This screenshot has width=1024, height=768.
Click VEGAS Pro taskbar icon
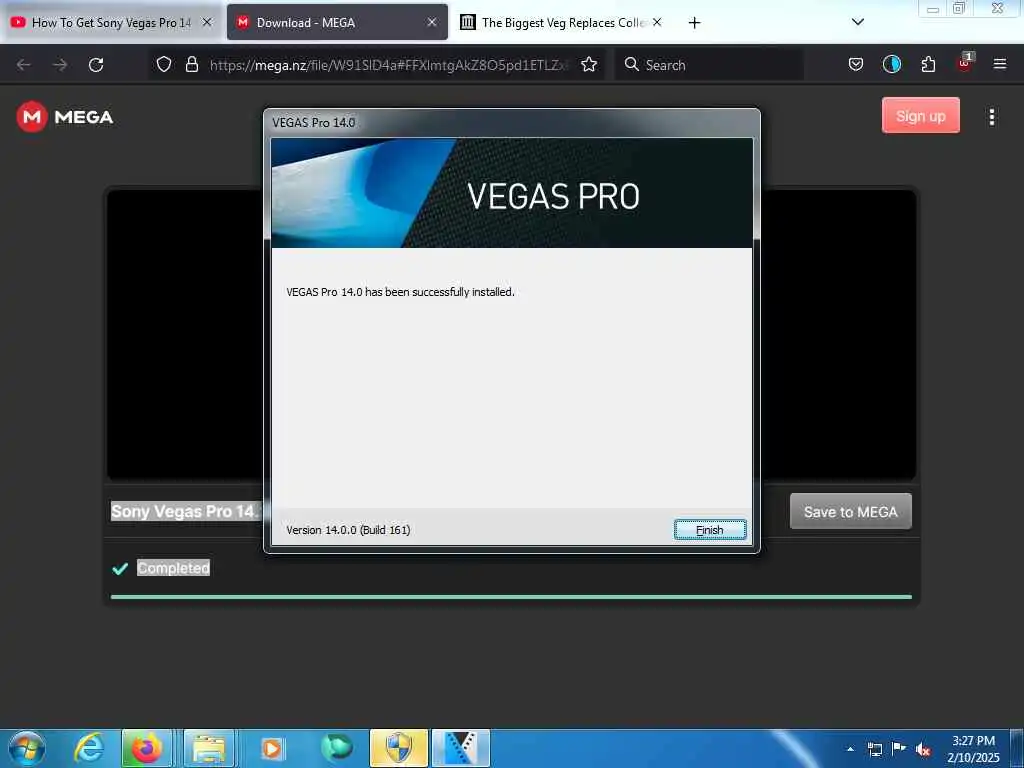pyautogui.click(x=460, y=748)
